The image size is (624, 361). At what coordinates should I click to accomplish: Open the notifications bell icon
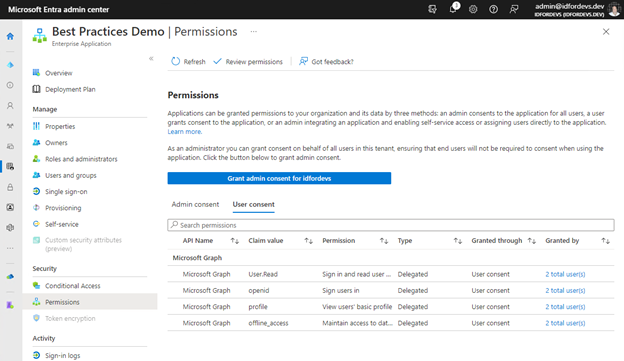(453, 9)
